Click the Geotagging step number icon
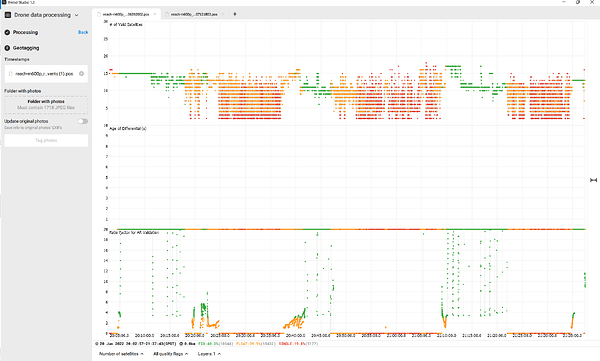 7,48
